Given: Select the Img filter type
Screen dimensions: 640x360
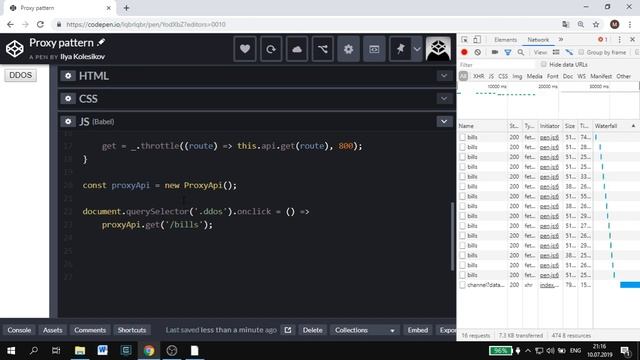Looking at the screenshot, I should [x=517, y=76].
